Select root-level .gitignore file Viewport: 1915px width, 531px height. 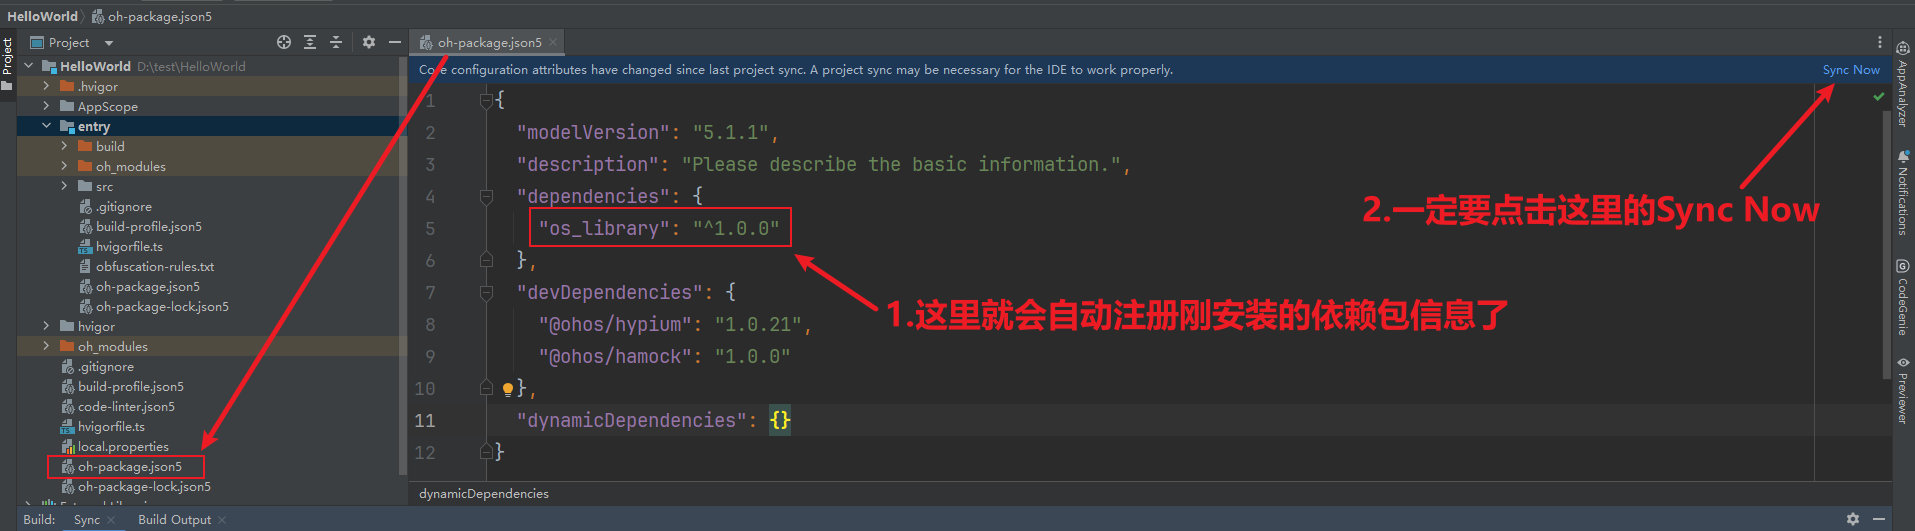[106, 366]
